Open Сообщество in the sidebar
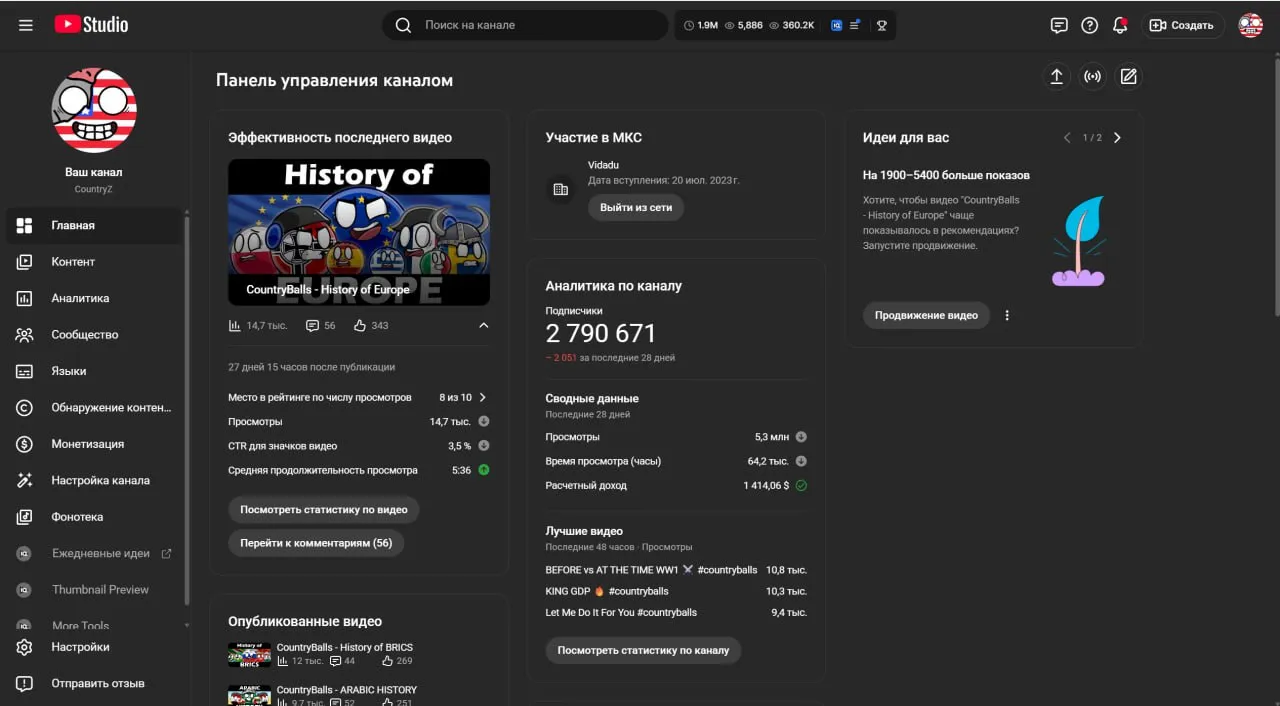The height and width of the screenshot is (706, 1280). pyautogui.click(x=94, y=335)
